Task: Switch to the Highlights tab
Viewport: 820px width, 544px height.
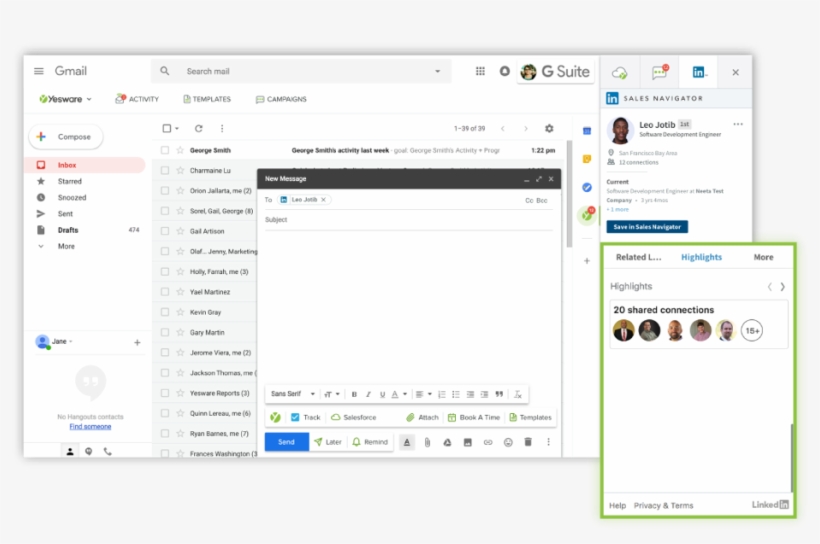Action: 701,257
